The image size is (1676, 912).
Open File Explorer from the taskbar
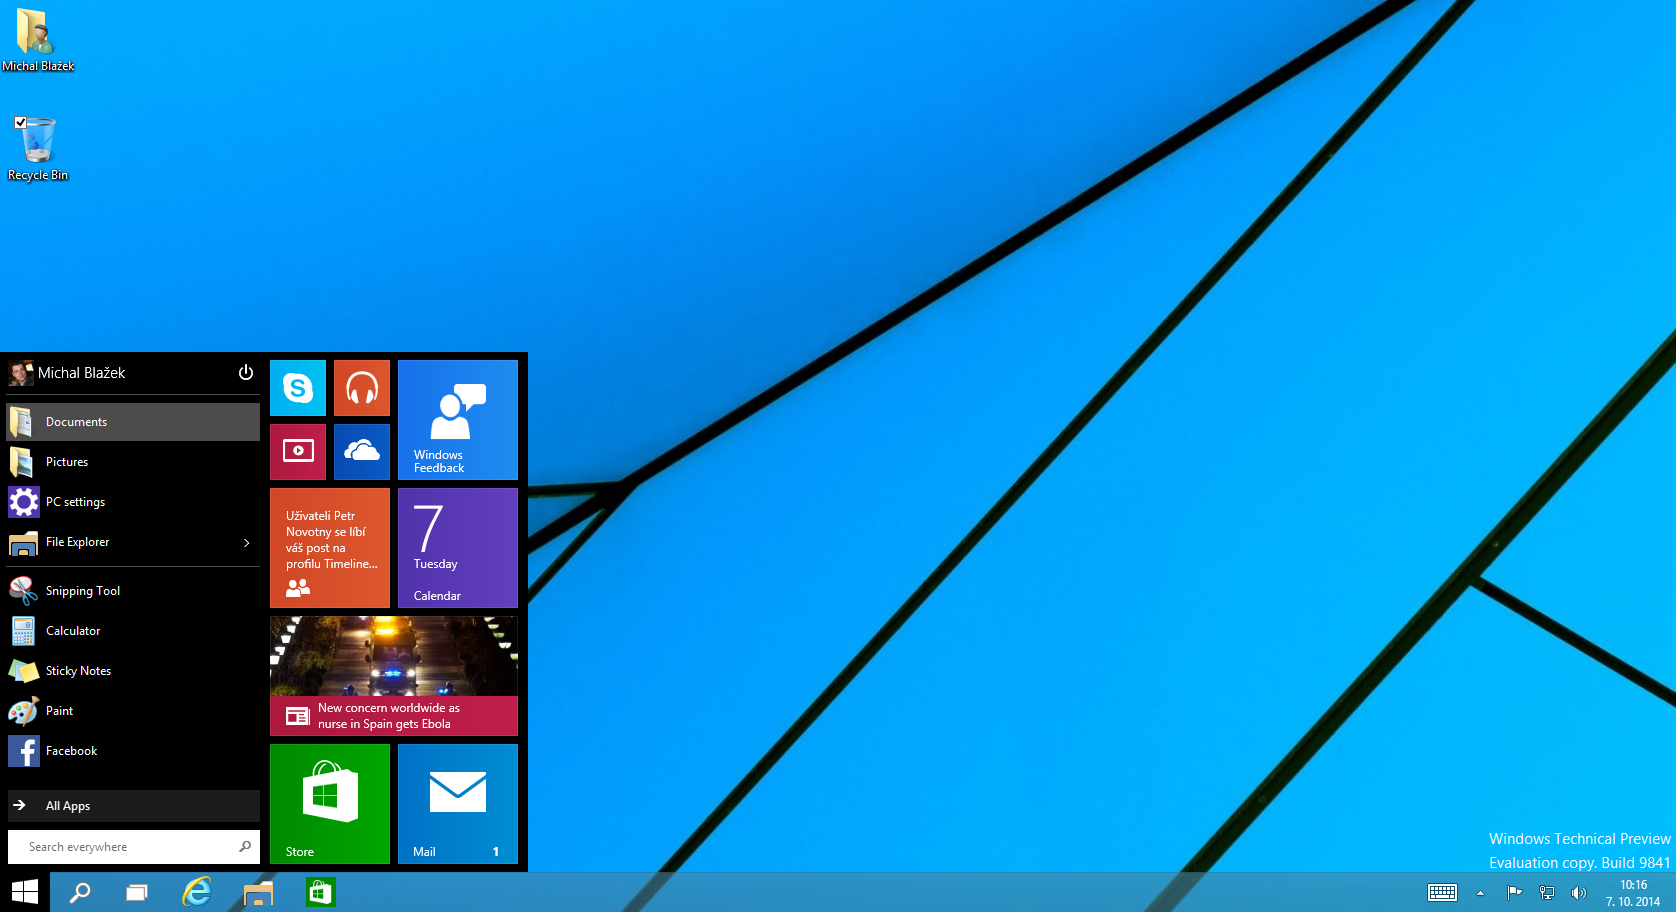258,892
